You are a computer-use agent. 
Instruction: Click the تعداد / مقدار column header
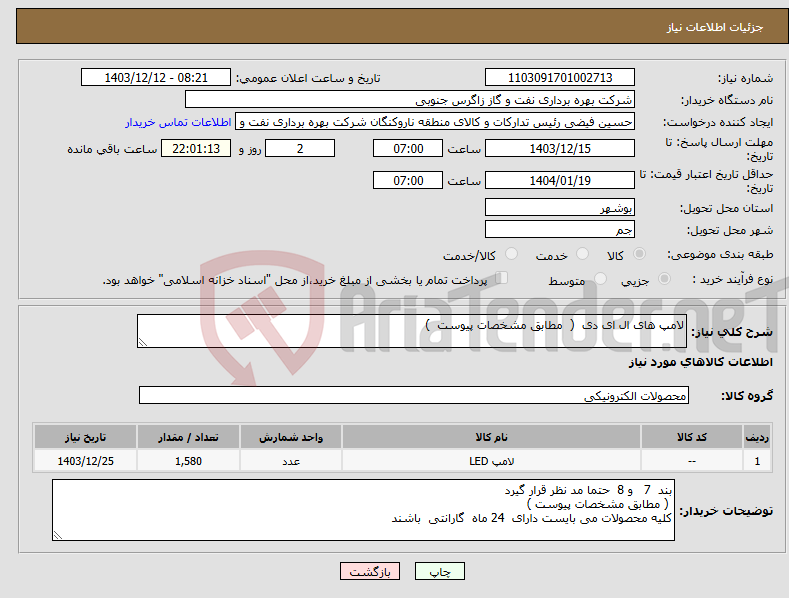(x=188, y=437)
